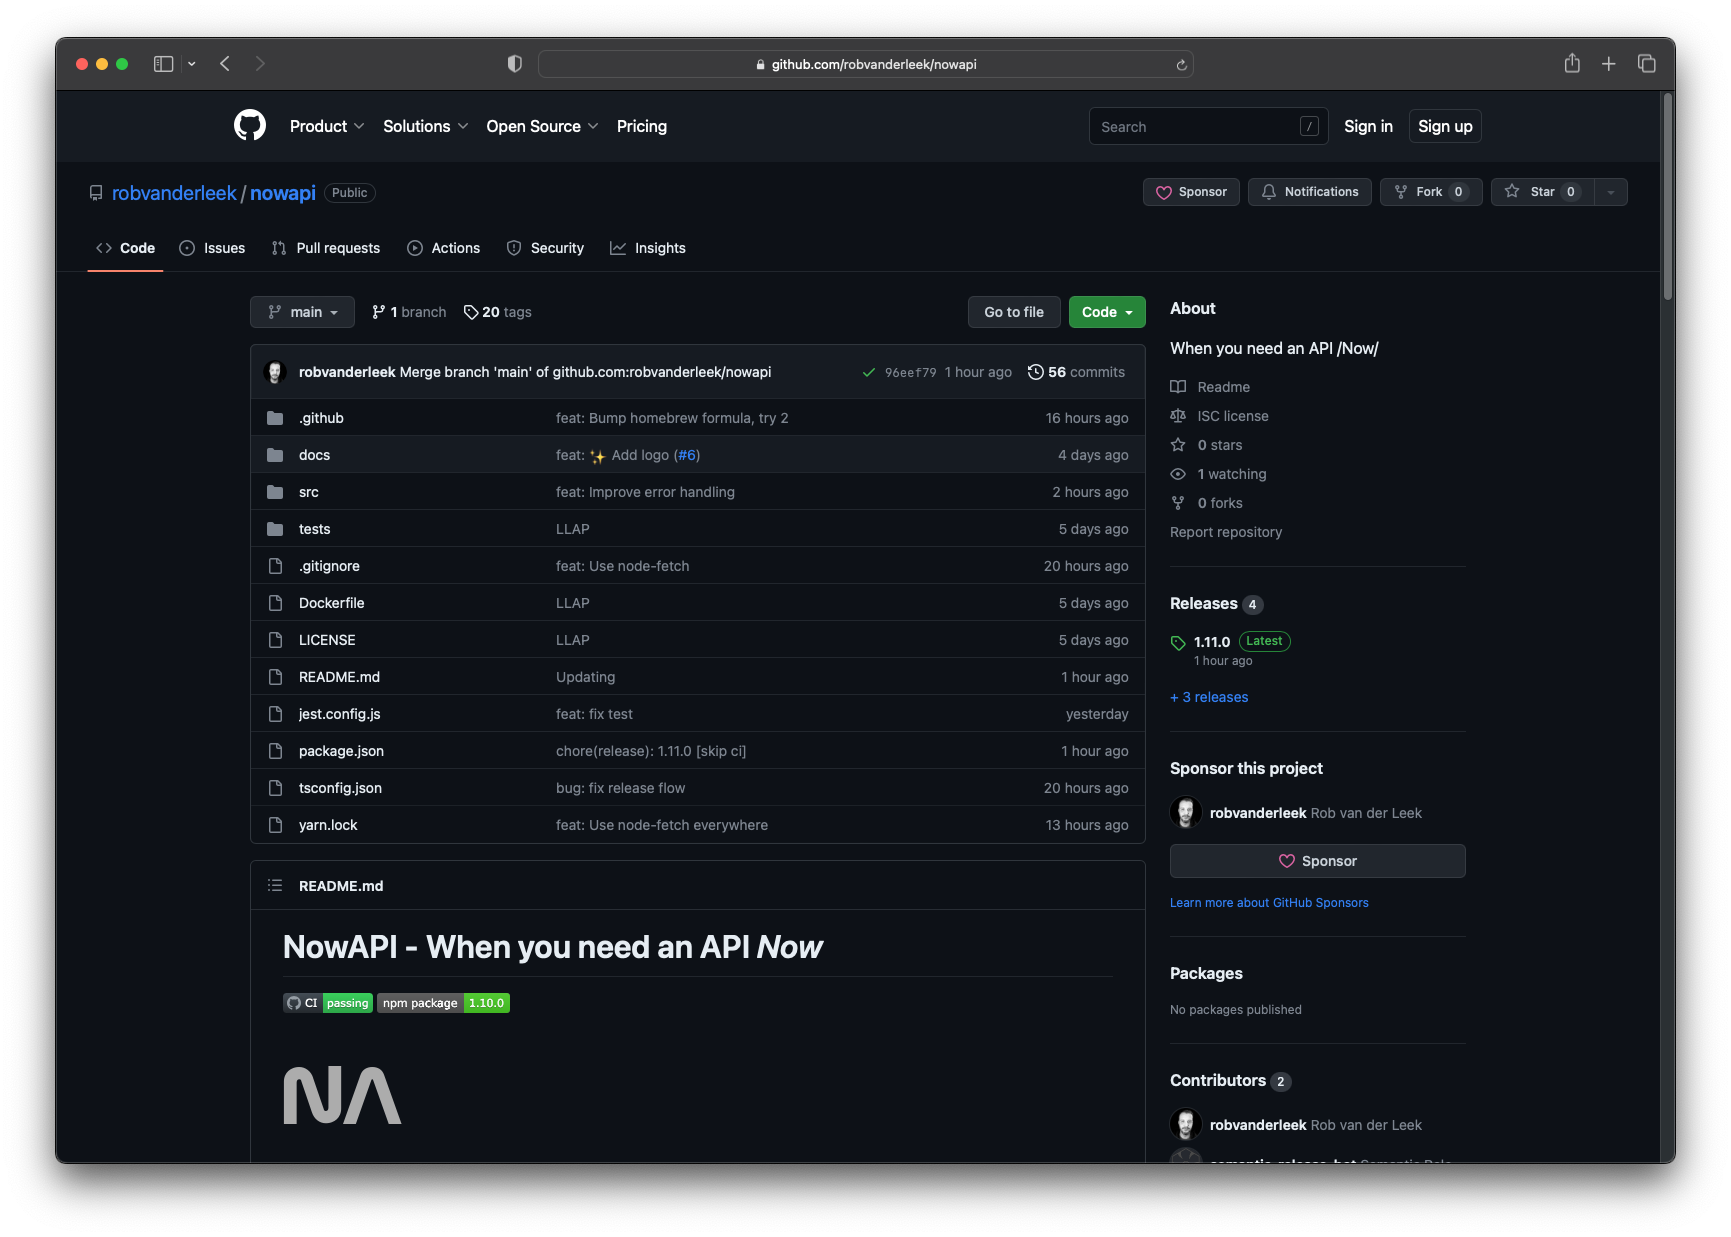Click the CI passing badge
Screen dimensions: 1731x1237
(328, 1003)
